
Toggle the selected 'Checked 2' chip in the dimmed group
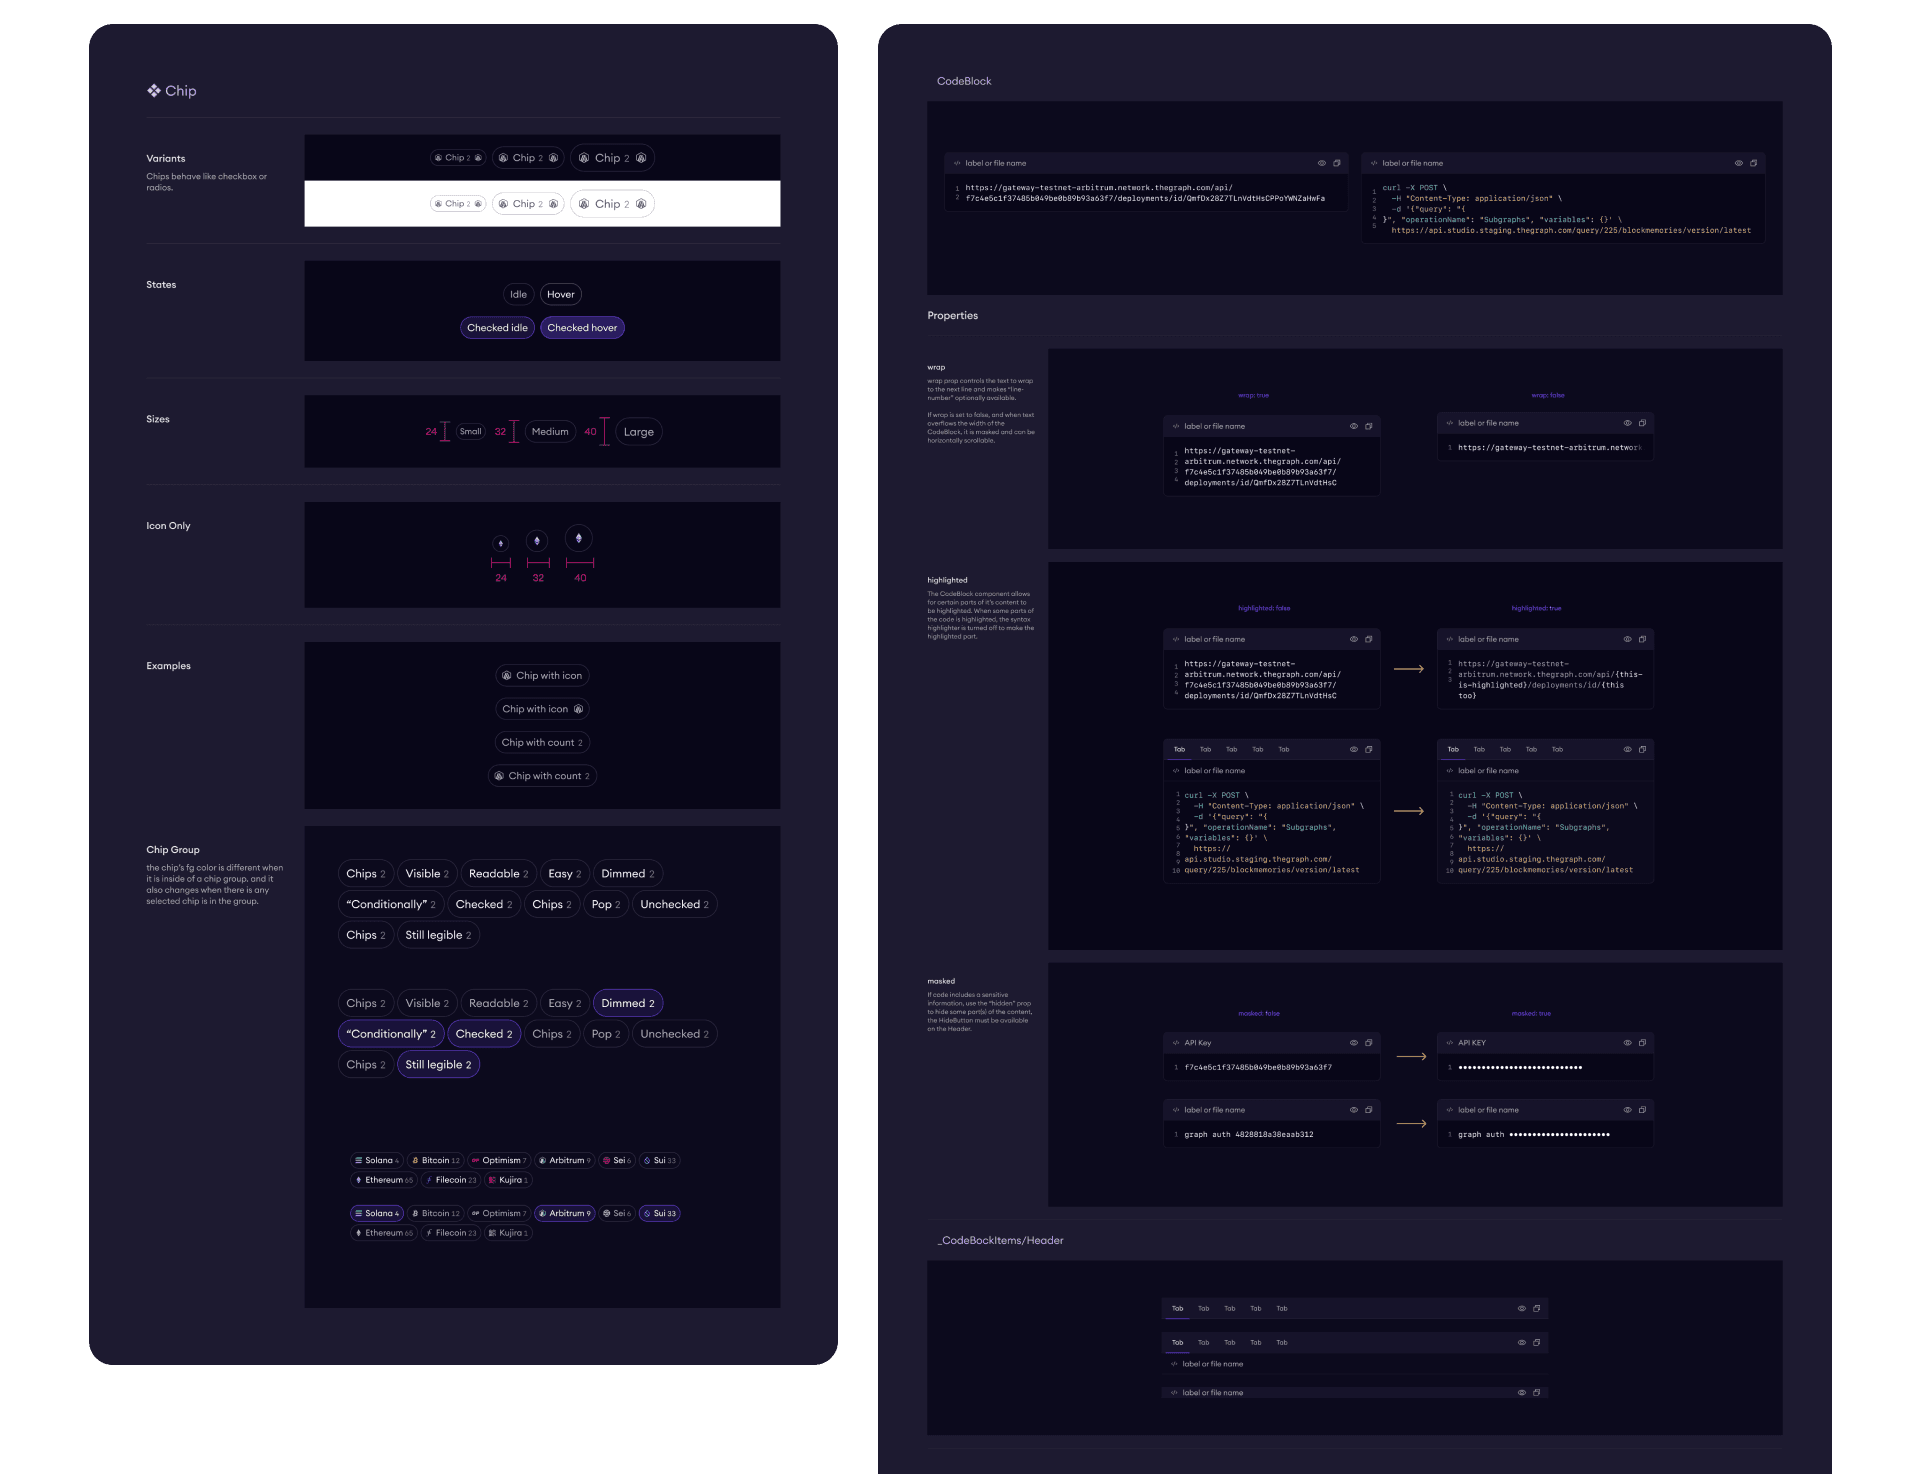click(484, 1034)
